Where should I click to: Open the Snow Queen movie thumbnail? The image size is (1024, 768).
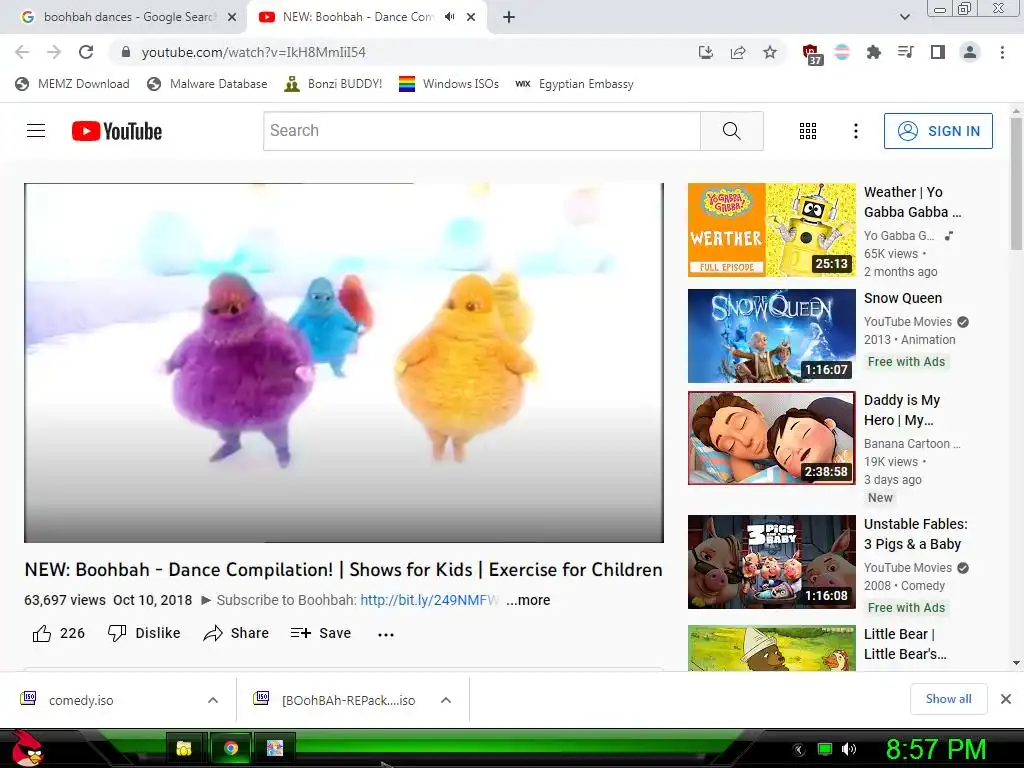(771, 336)
